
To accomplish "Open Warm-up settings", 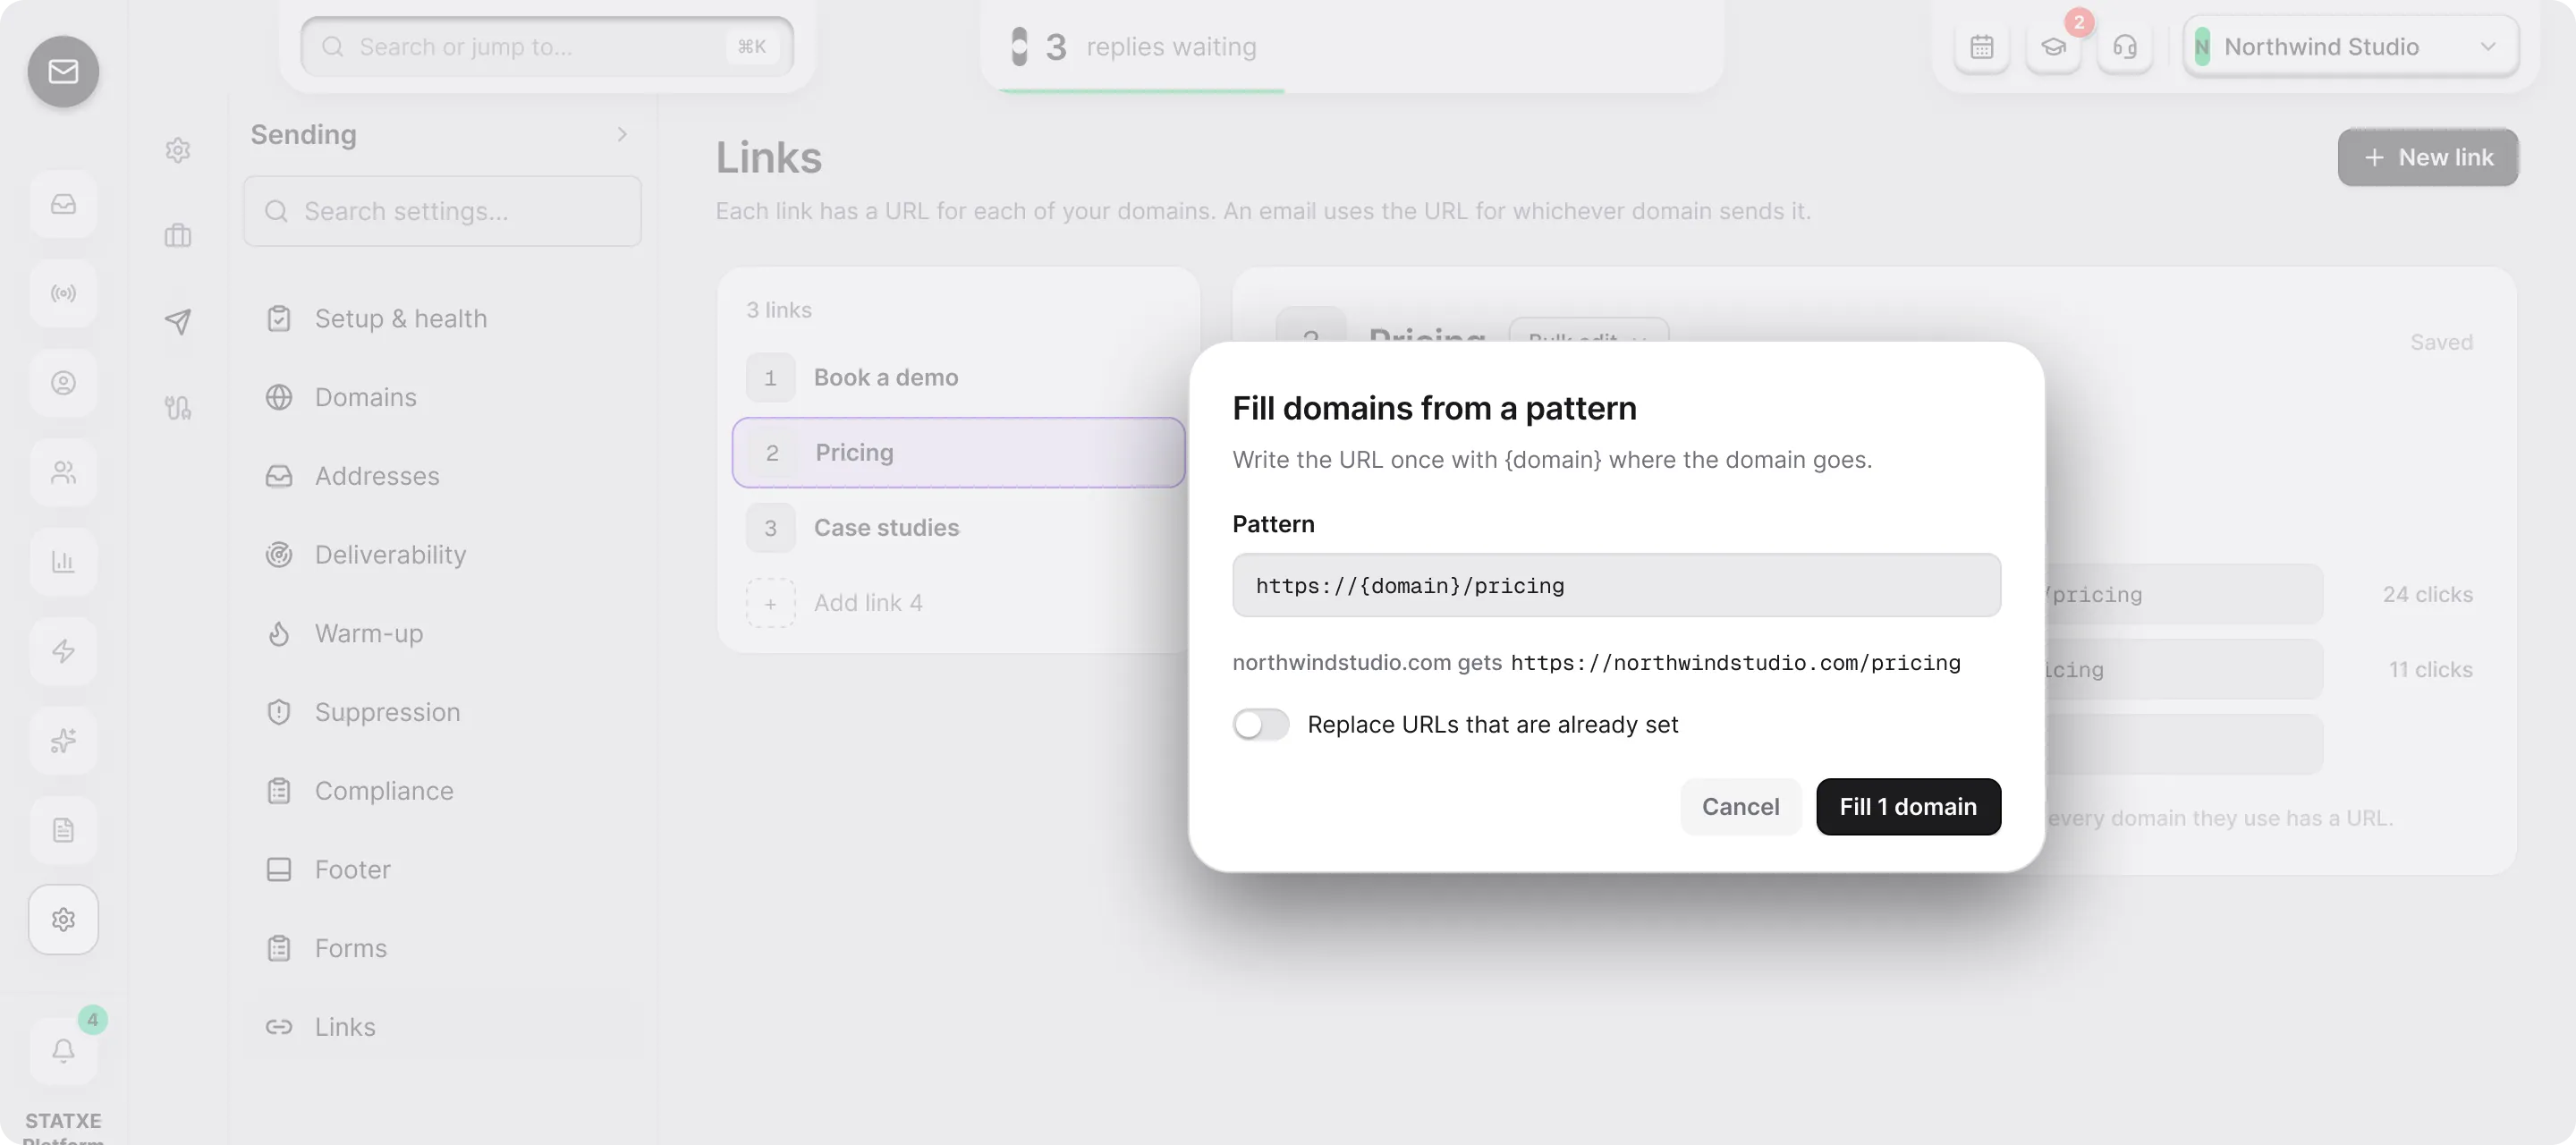I will pos(442,633).
